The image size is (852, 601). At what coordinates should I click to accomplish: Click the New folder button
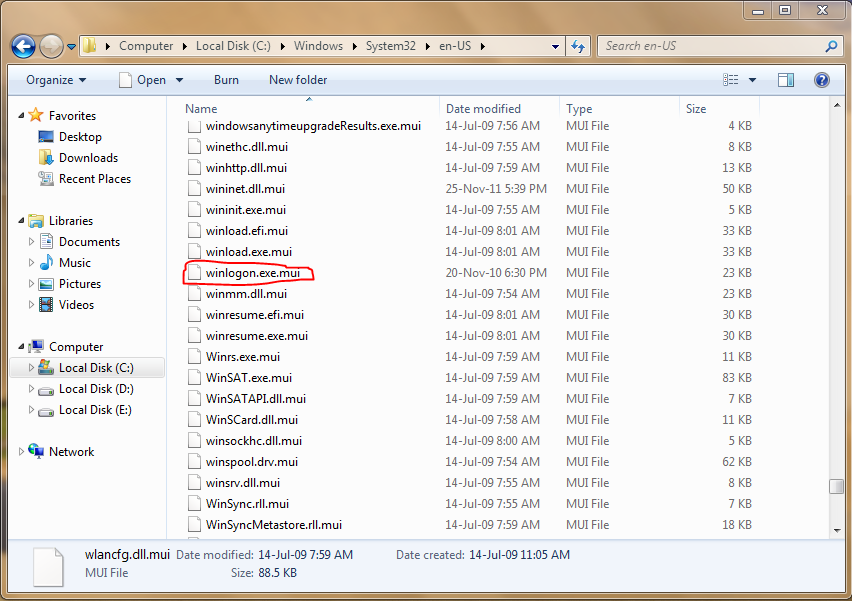(297, 80)
